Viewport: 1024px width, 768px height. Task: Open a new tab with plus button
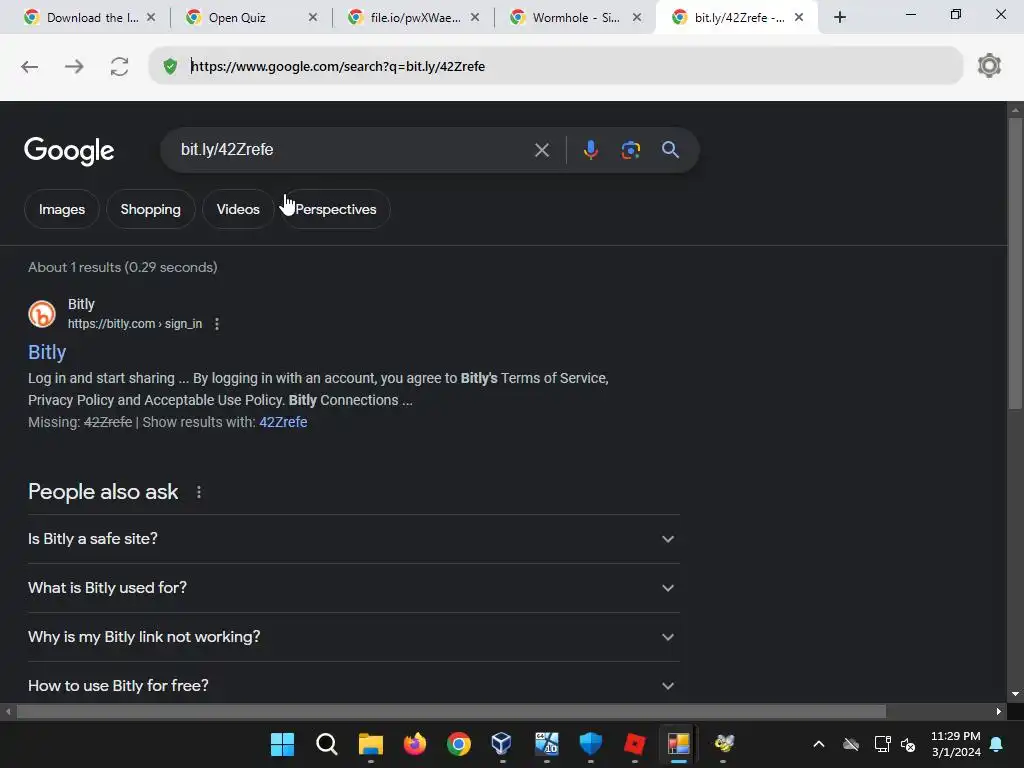coord(840,18)
